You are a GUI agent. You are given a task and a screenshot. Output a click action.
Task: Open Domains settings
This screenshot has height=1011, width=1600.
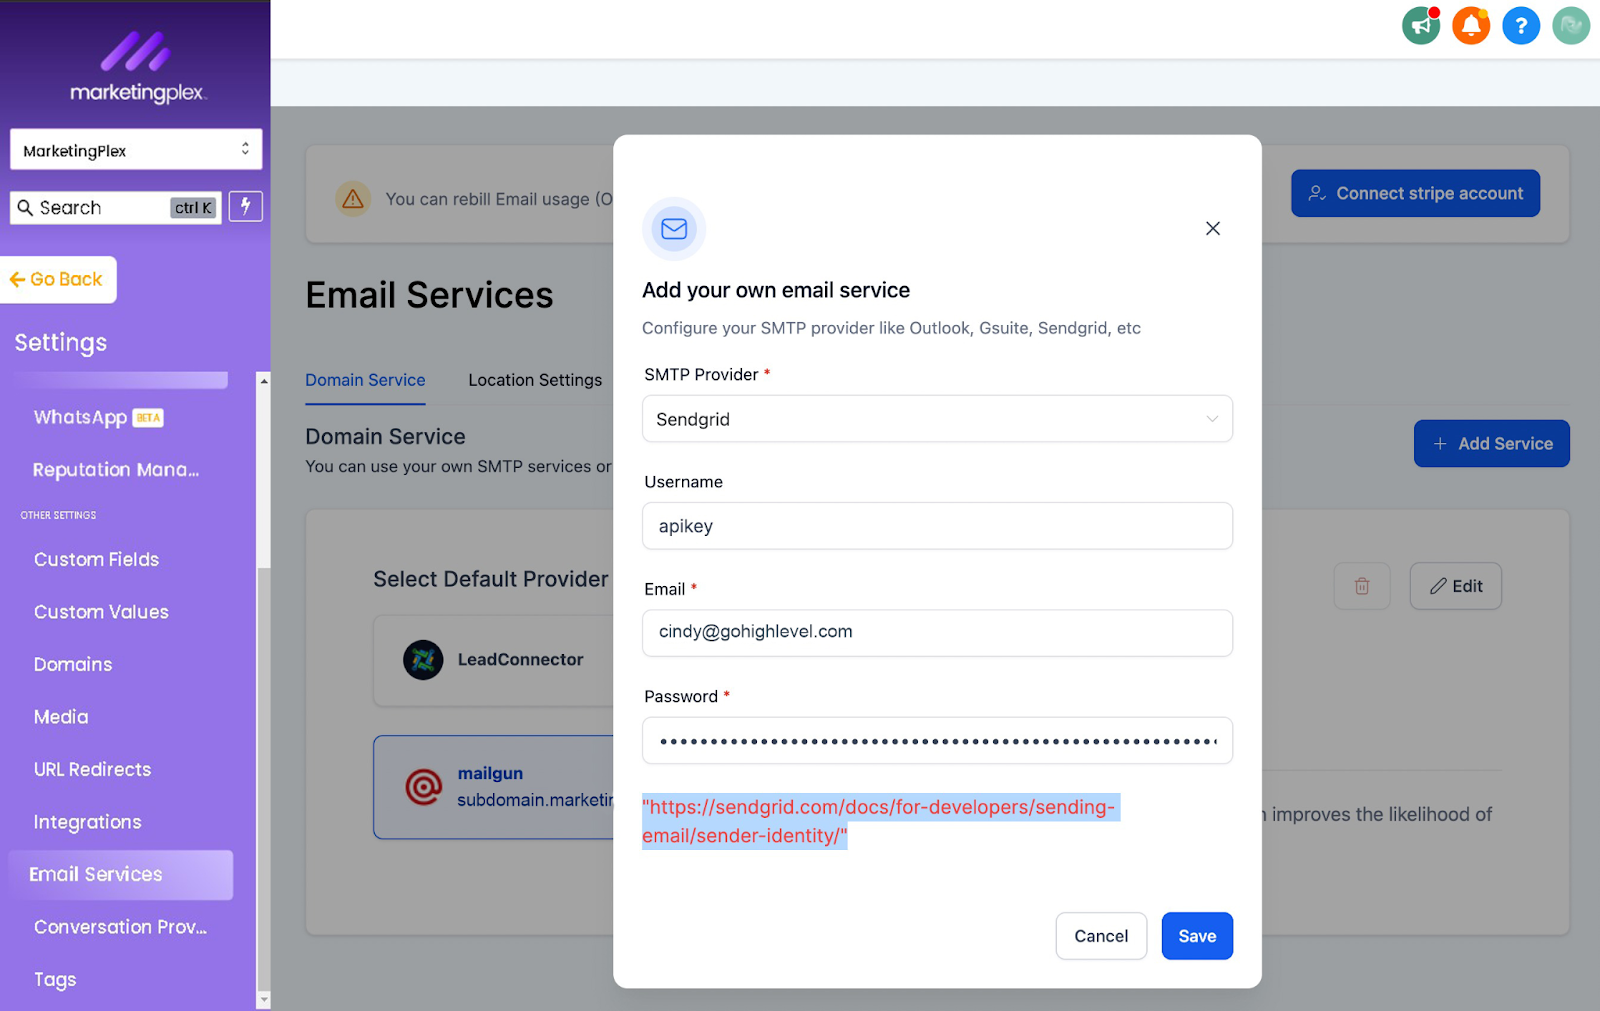click(73, 665)
